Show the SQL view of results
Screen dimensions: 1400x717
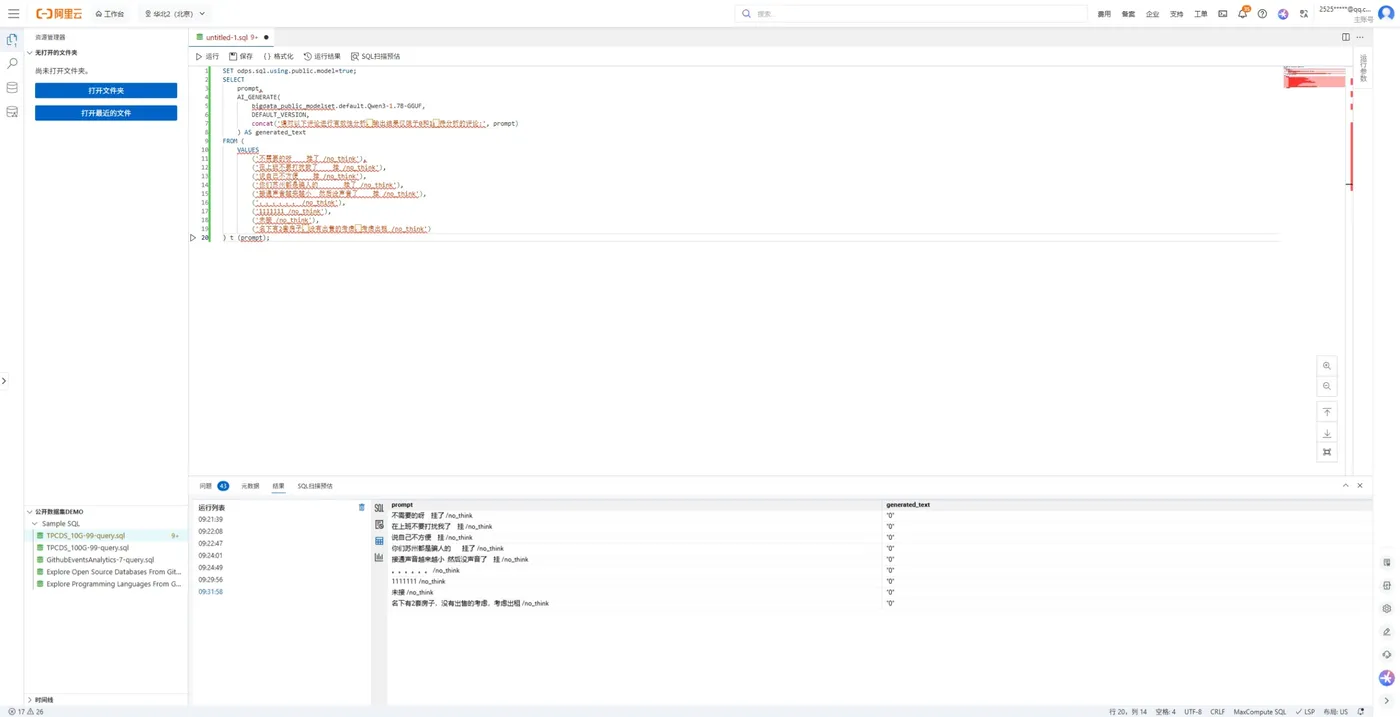pos(379,508)
